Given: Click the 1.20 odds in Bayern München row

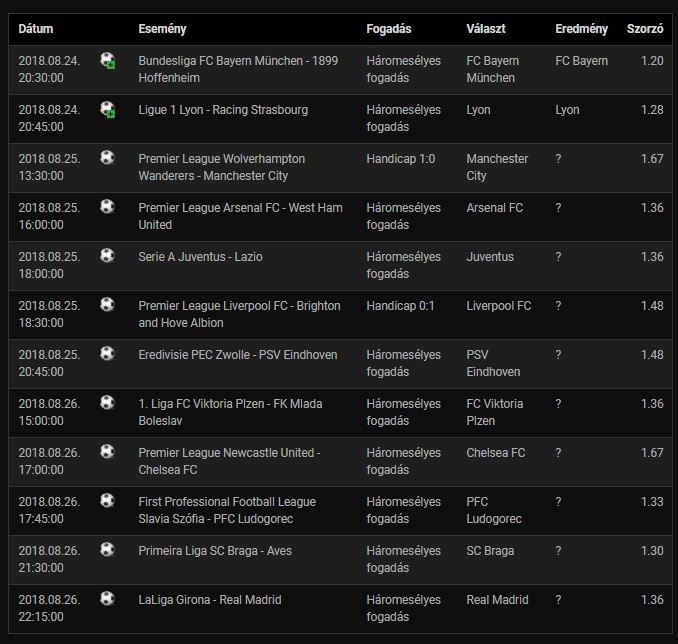Looking at the screenshot, I should [652, 61].
